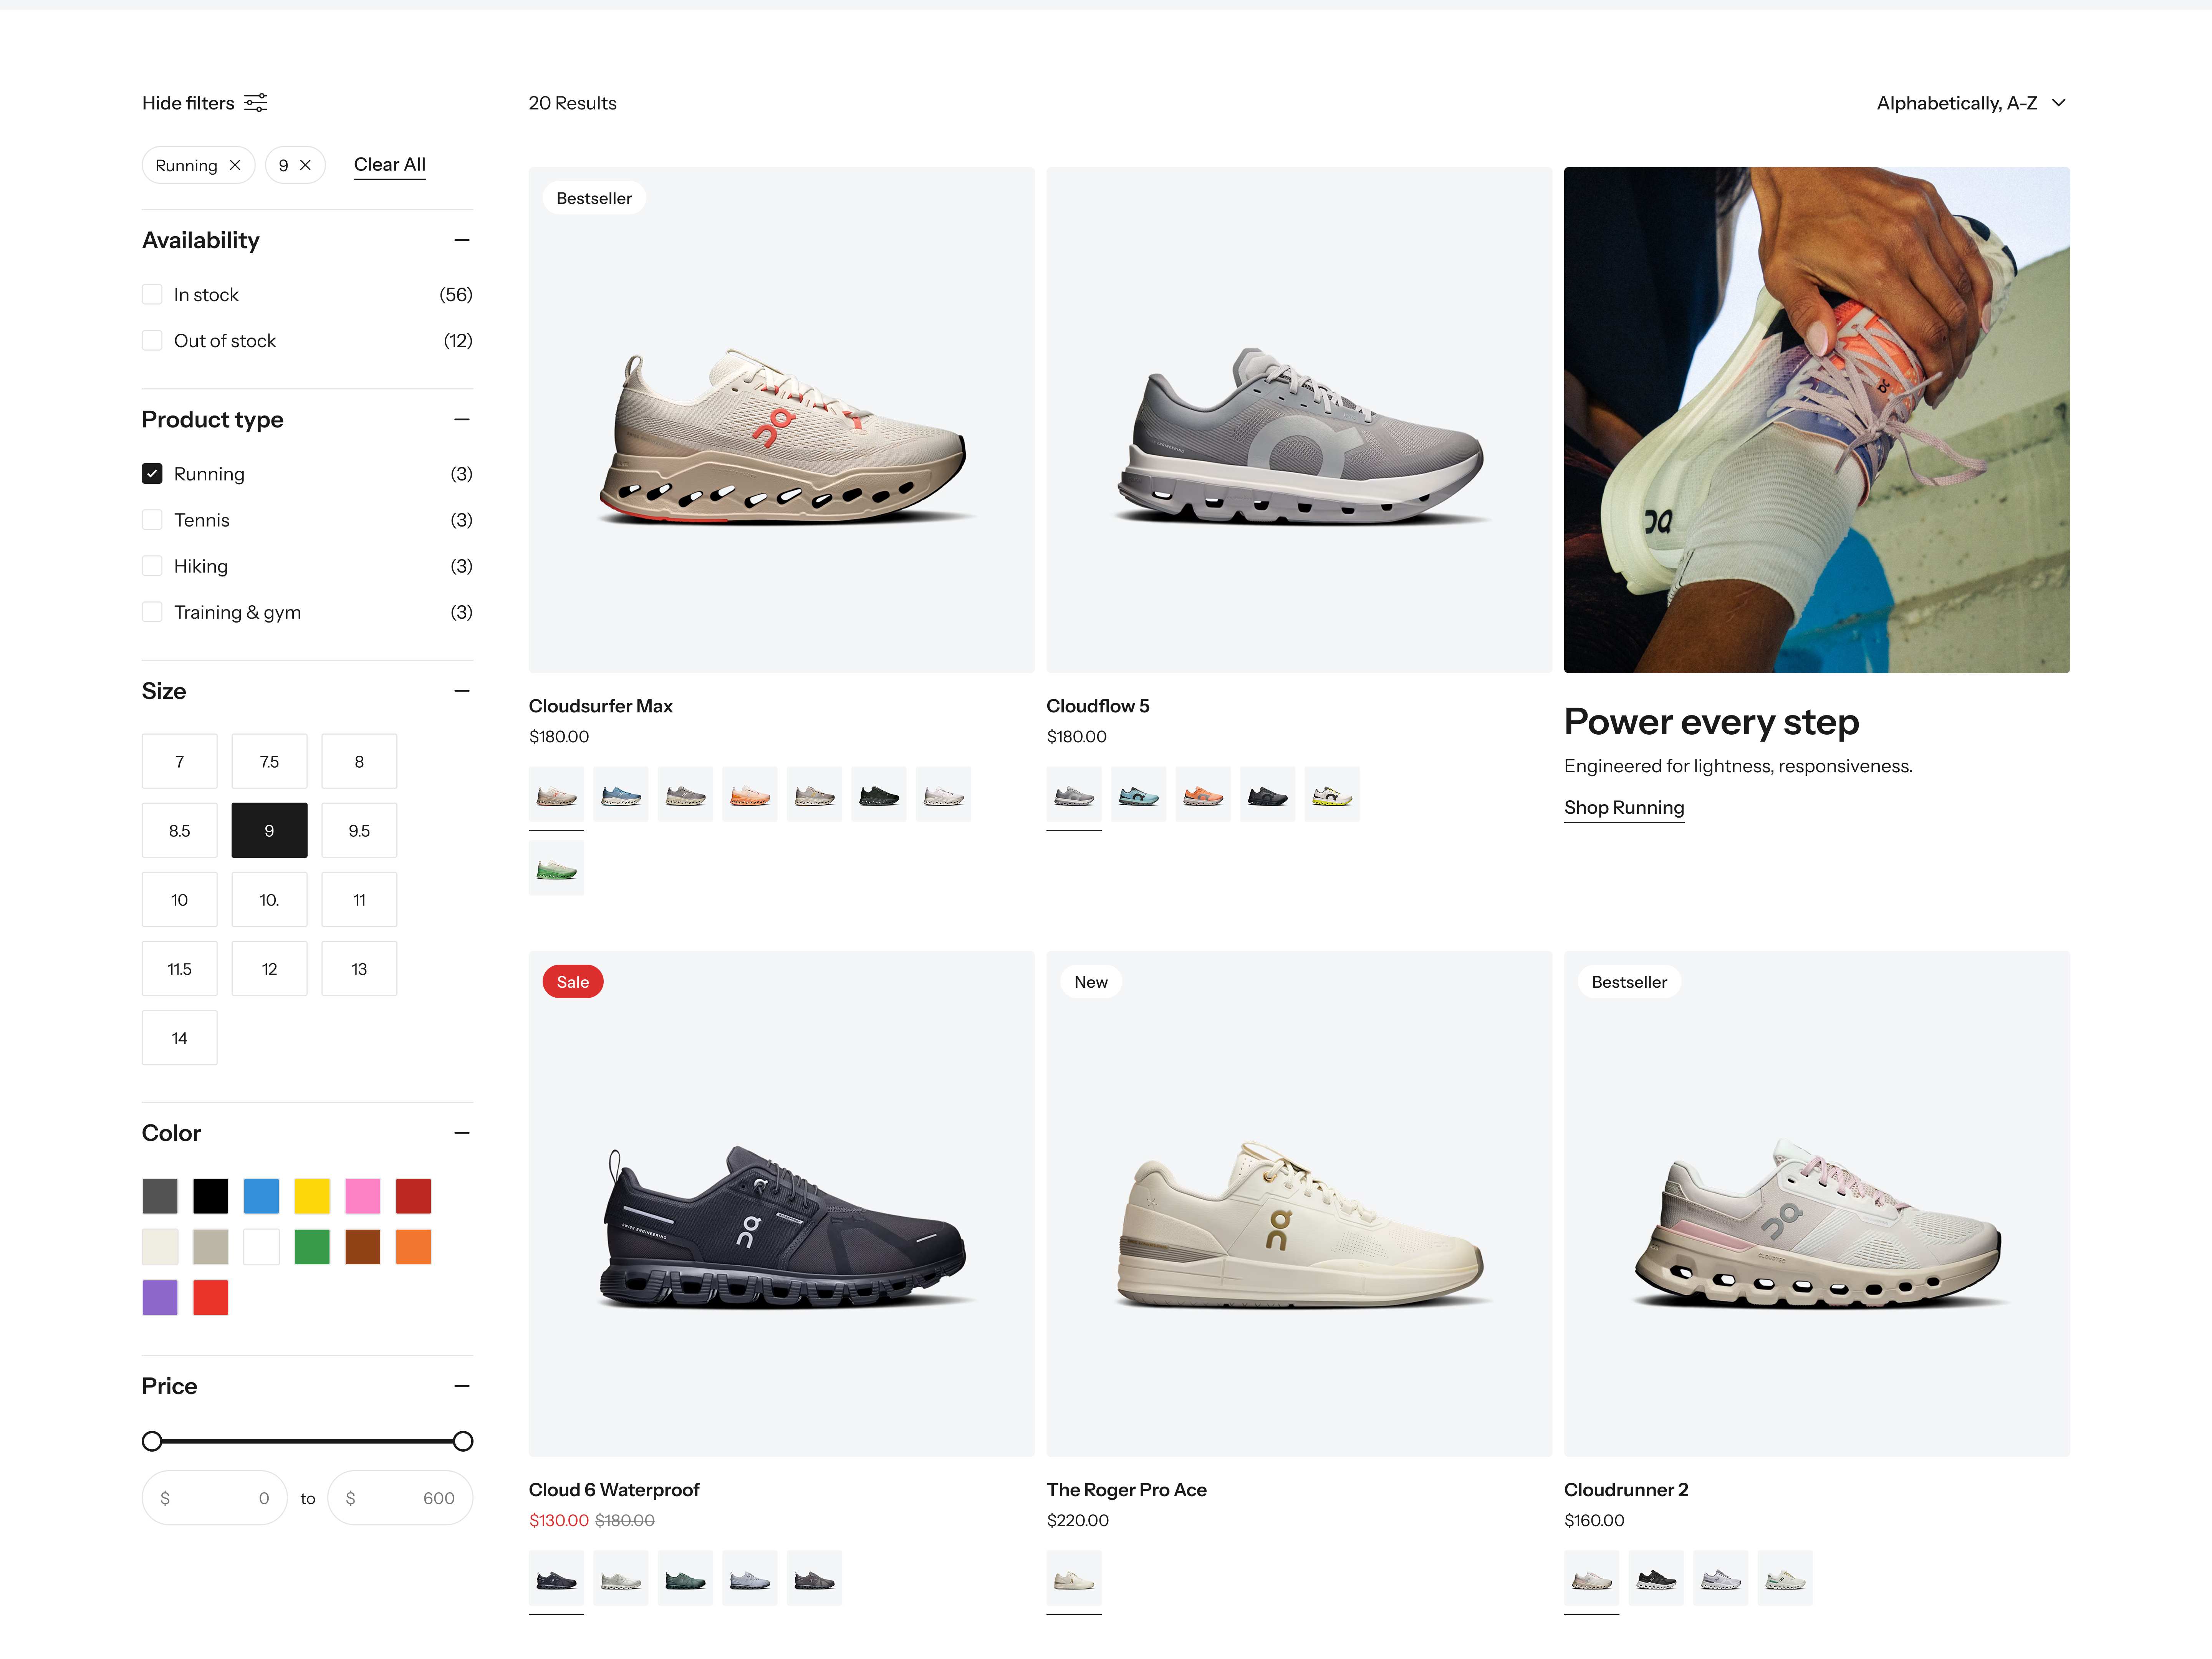Remove the Running filter chip via X
2212x1659 pixels.
click(x=235, y=165)
